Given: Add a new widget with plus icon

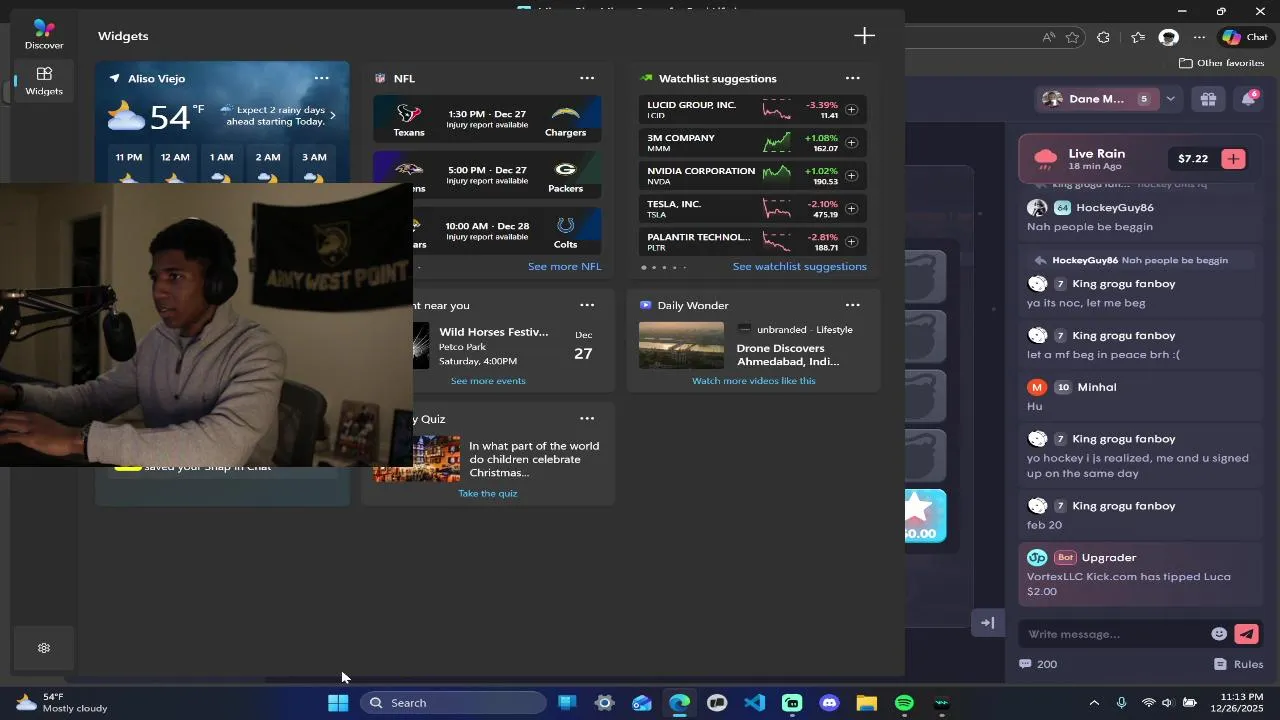Looking at the screenshot, I should tap(864, 36).
